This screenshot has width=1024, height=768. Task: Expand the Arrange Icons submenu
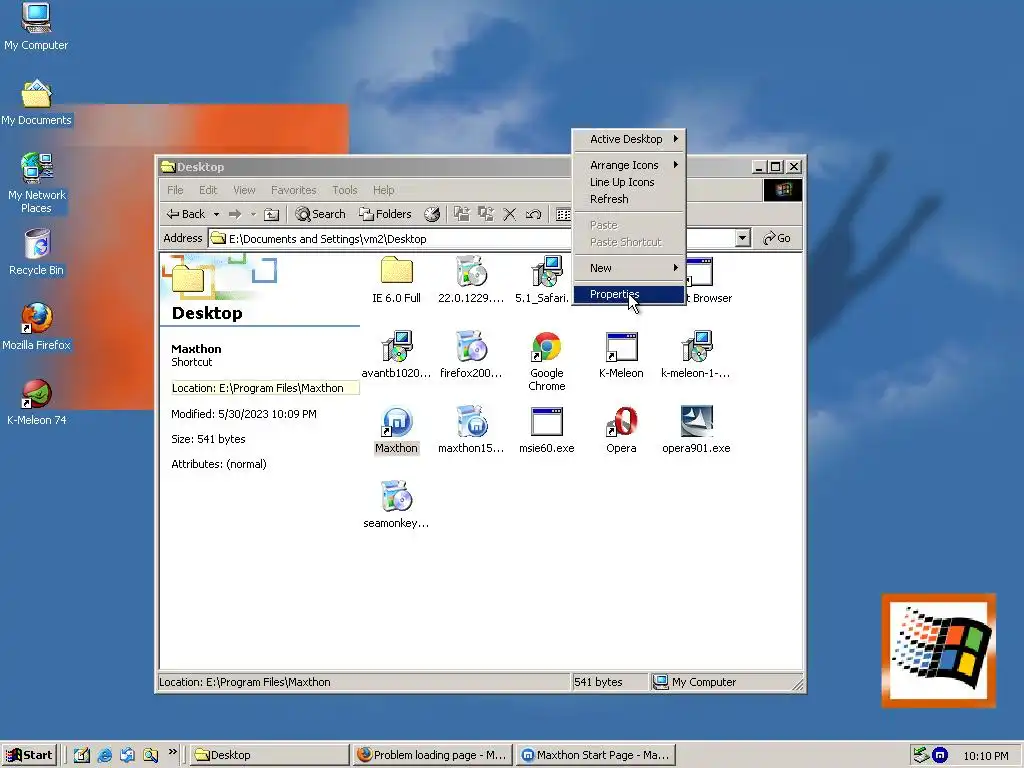[x=629, y=165]
